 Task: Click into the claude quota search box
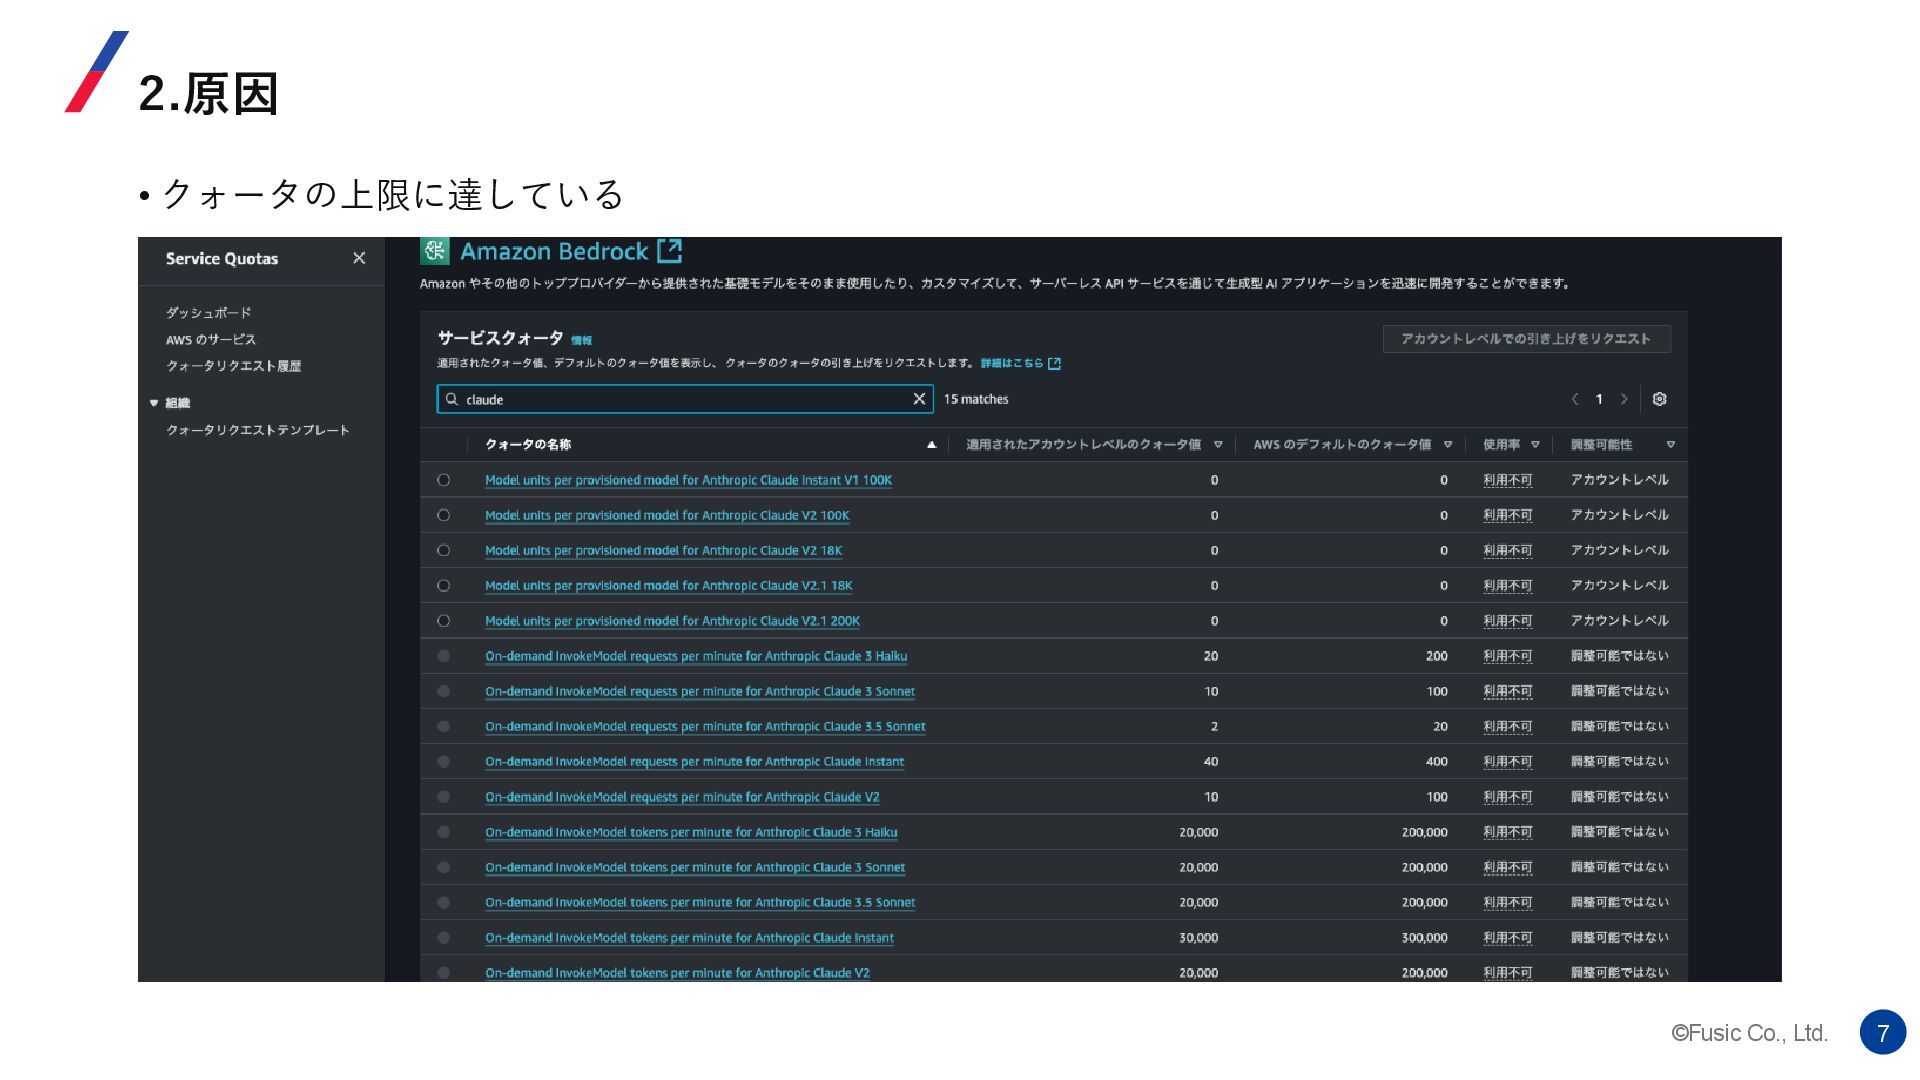685,399
